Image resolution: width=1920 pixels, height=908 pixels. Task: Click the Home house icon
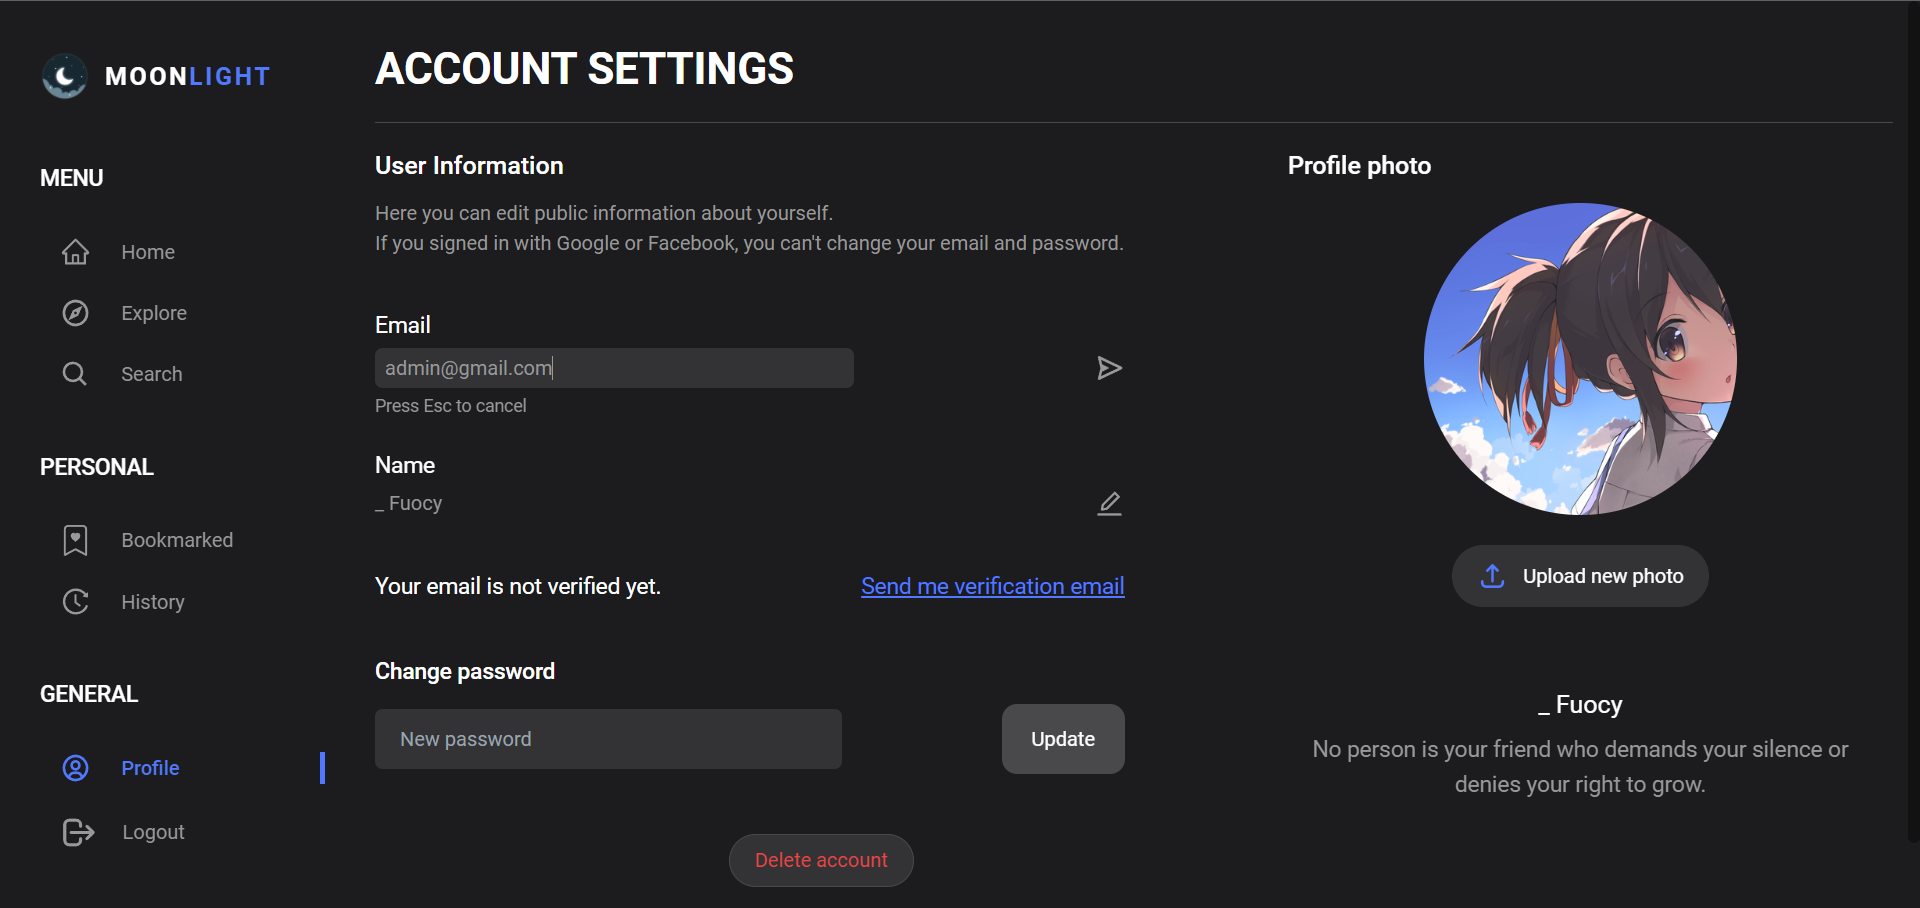tap(75, 252)
